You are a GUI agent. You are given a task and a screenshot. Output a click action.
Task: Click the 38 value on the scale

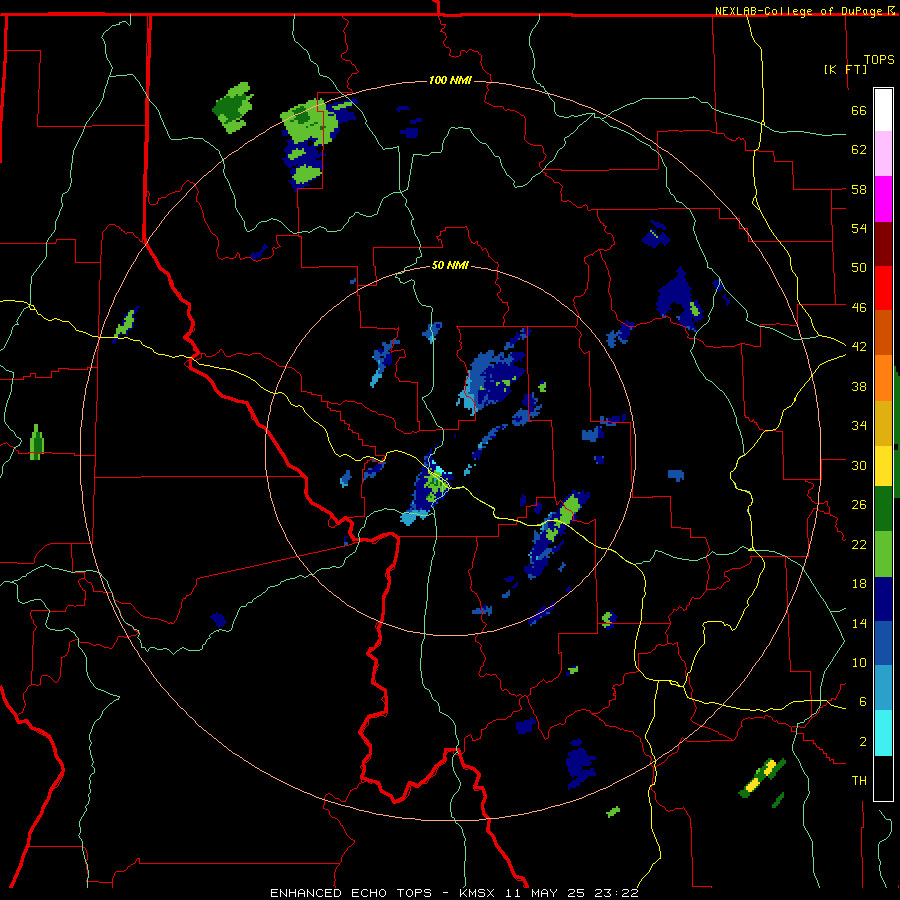859,386
